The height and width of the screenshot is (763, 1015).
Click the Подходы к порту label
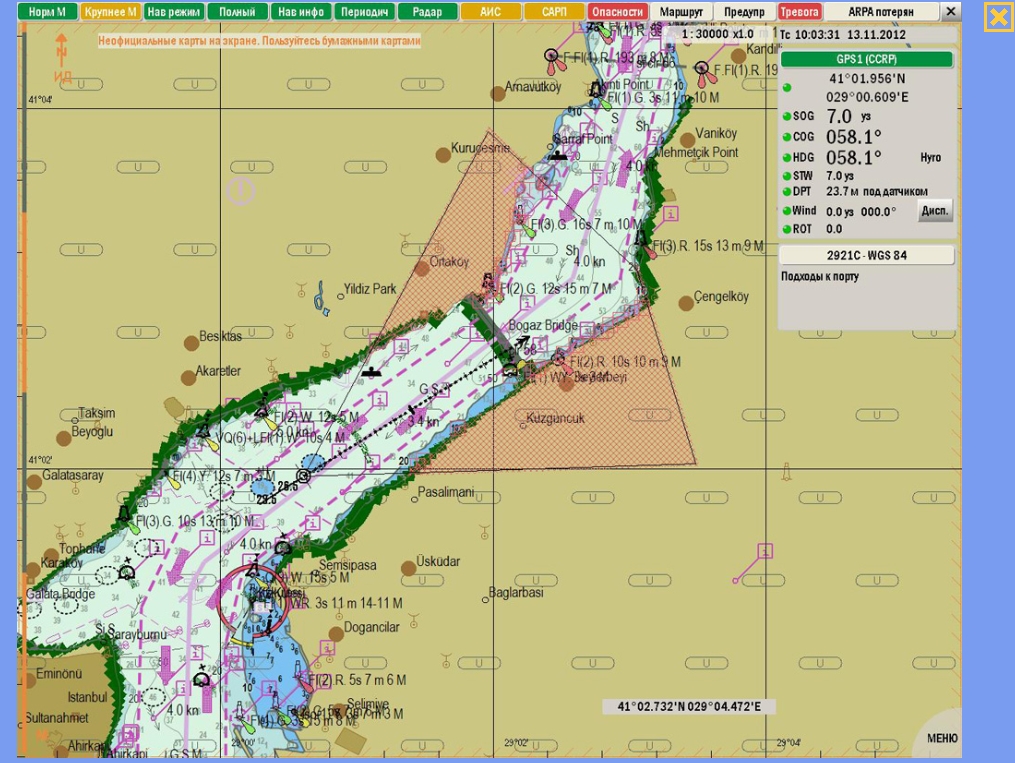[820, 276]
